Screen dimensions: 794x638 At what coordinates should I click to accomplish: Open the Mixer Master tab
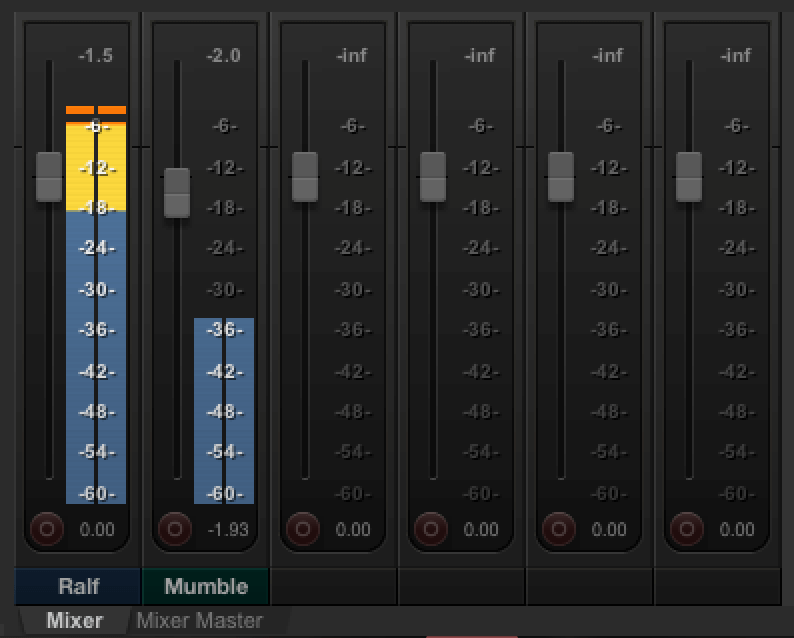199,621
